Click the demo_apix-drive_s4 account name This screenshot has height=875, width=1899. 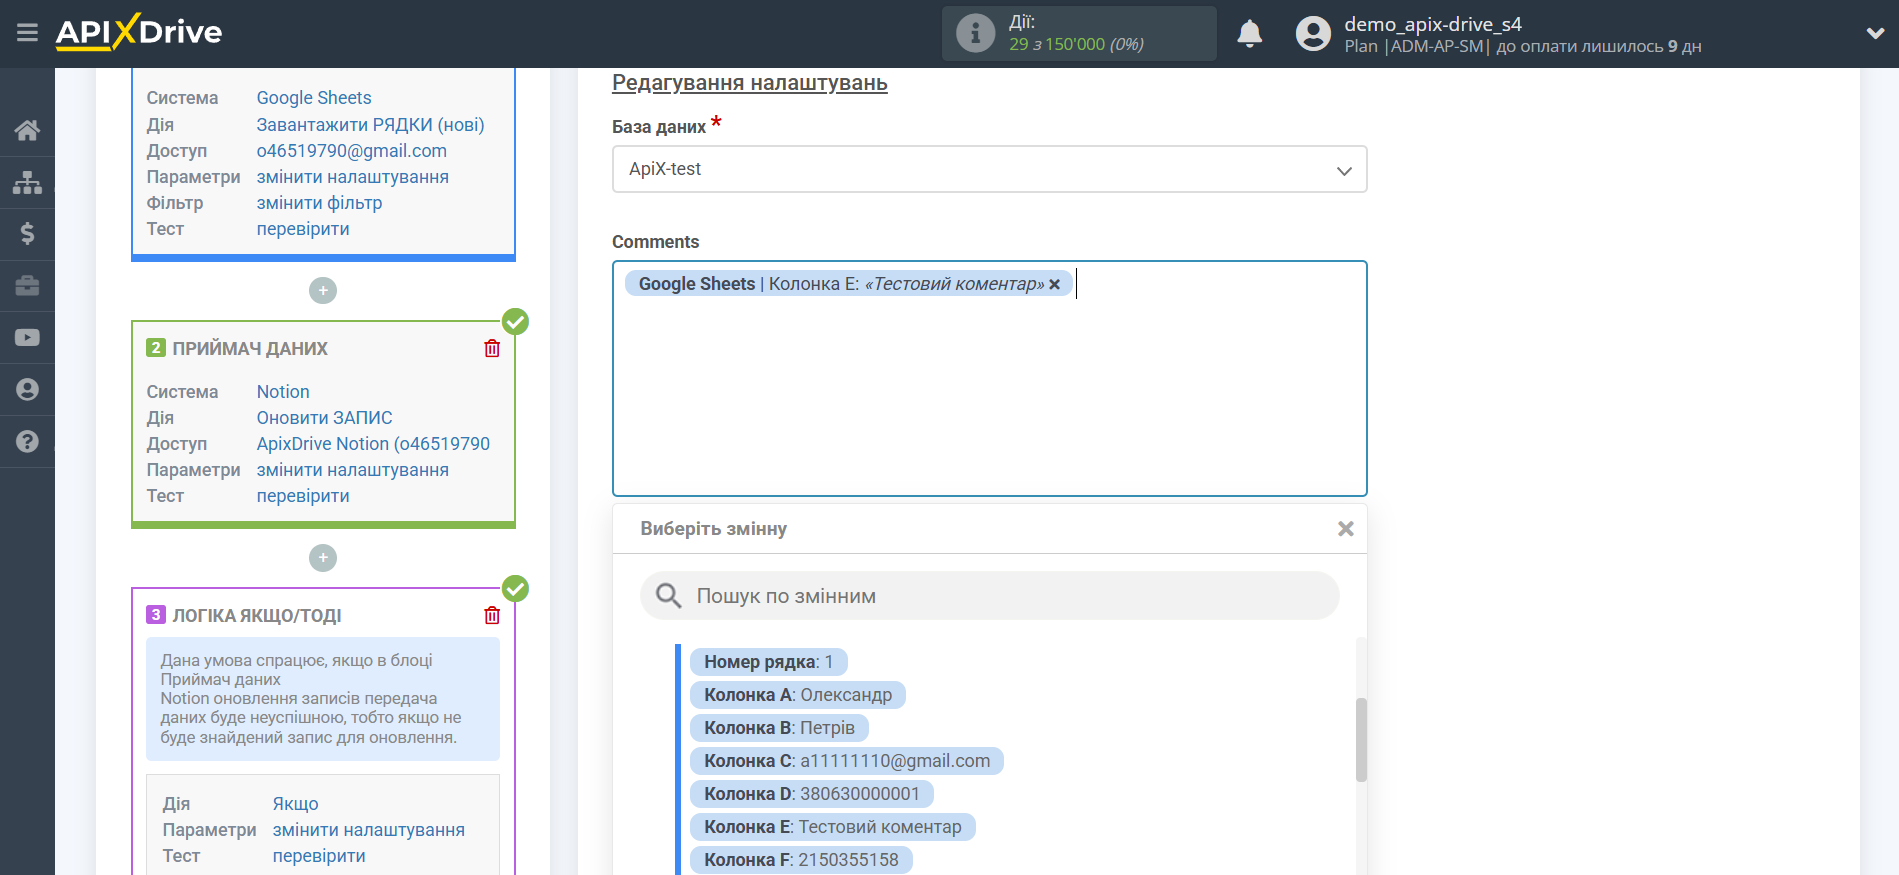(1433, 24)
